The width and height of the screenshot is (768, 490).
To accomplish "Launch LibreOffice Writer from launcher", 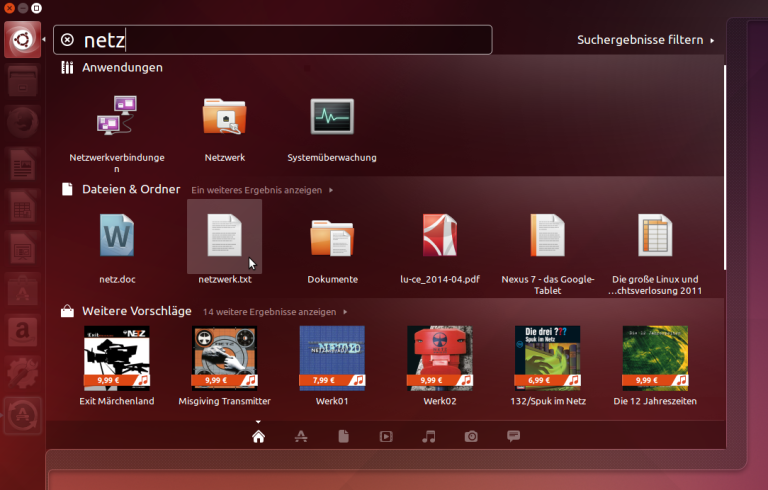I will click(23, 164).
